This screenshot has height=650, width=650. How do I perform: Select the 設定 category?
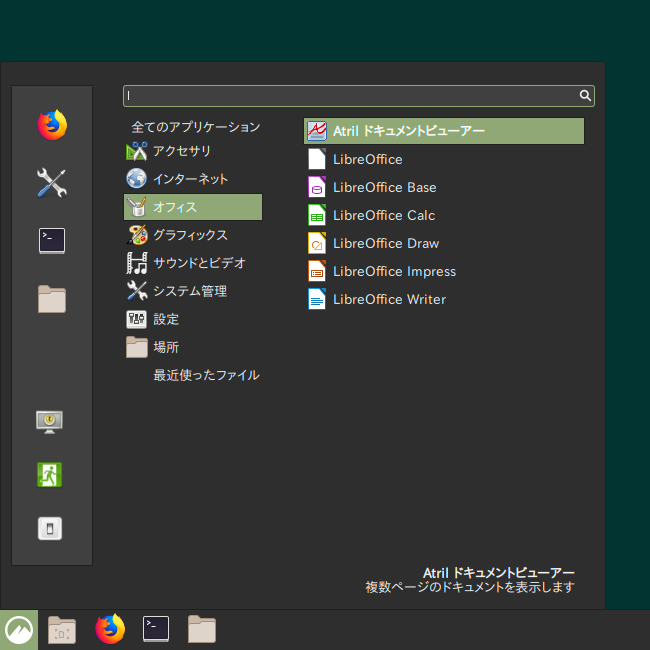(x=193, y=319)
